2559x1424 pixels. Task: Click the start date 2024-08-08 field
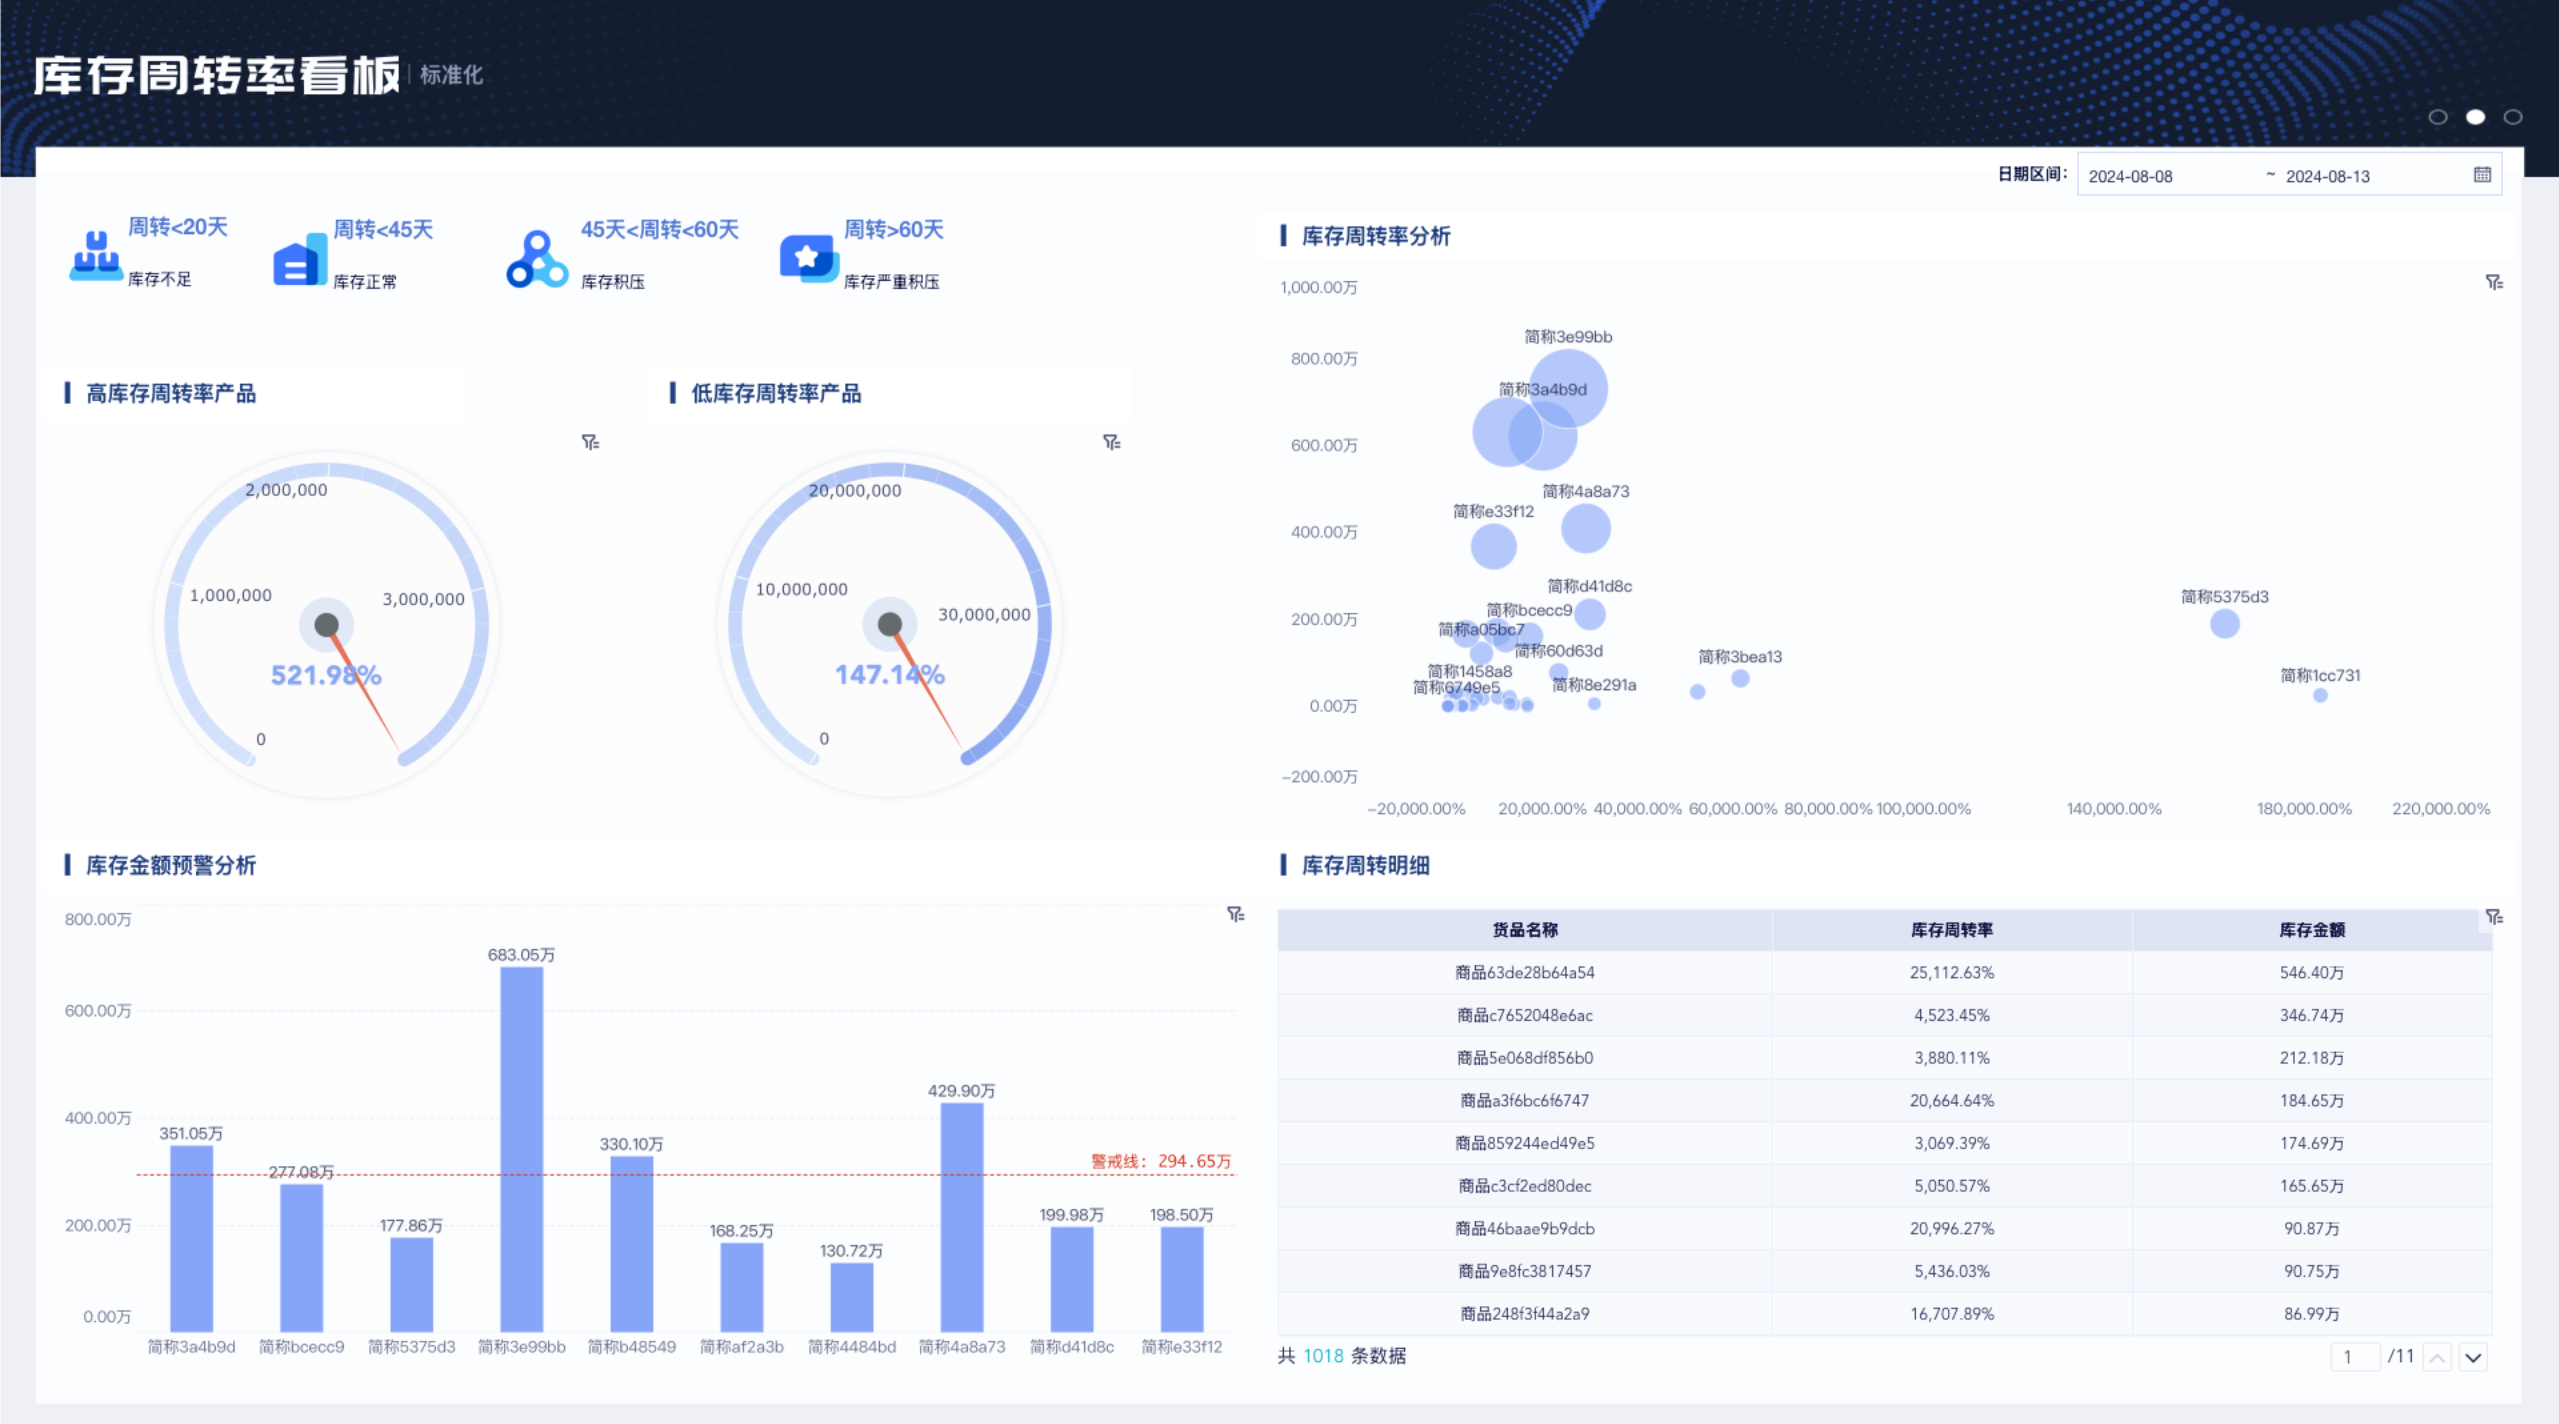click(2131, 176)
